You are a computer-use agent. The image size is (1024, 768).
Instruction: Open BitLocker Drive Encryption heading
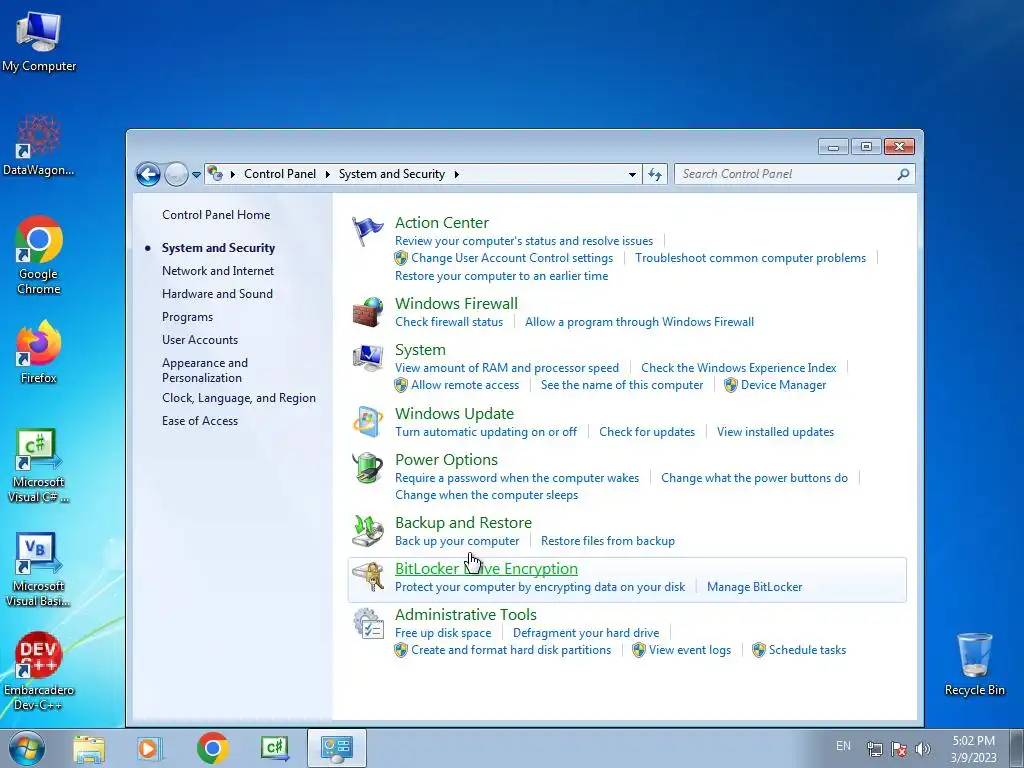coord(486,569)
